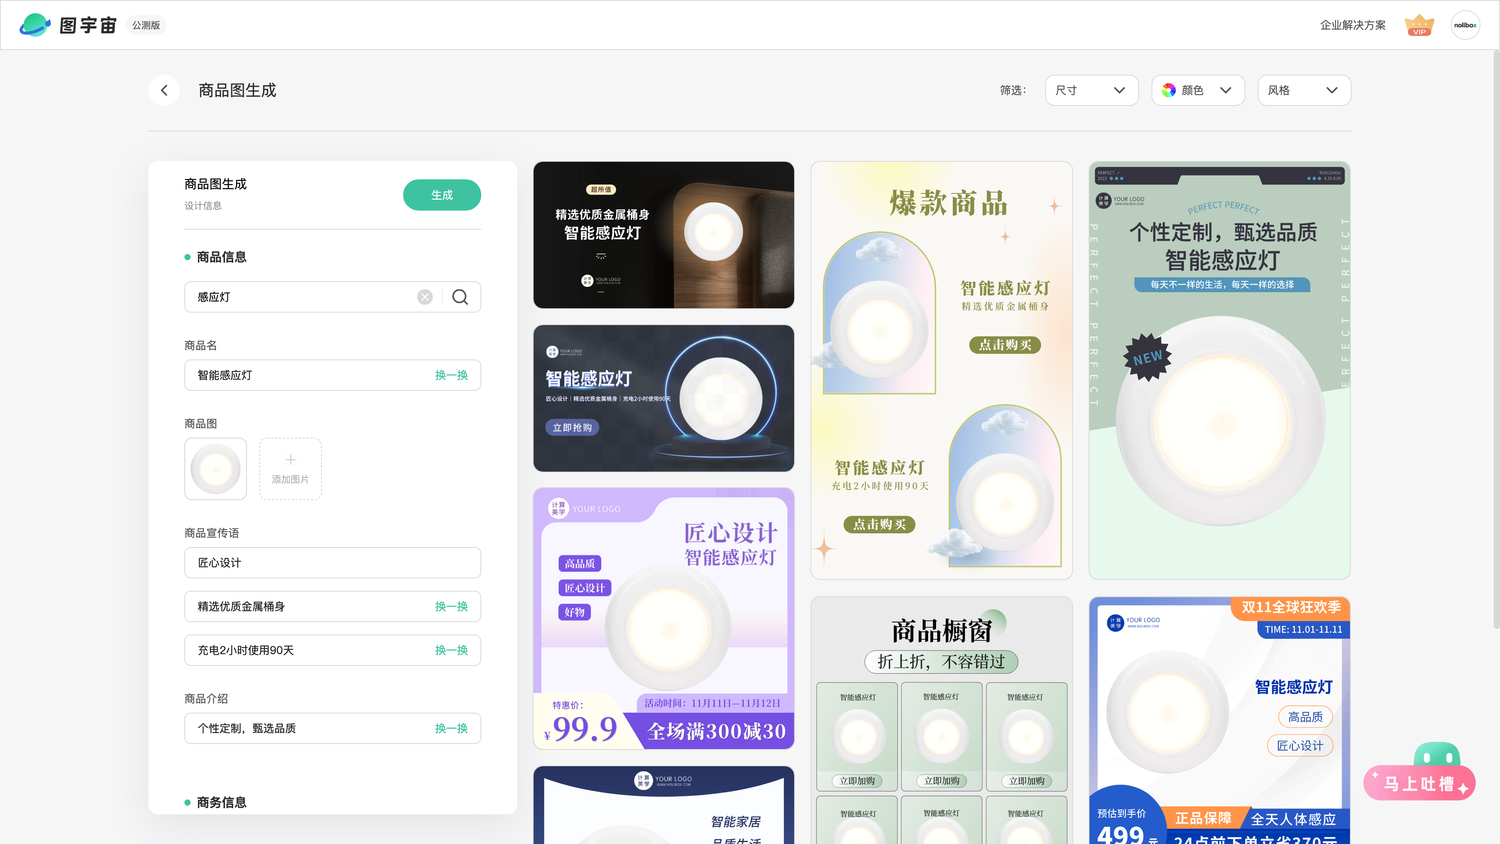Click the 商务信息 section heading
The width and height of the screenshot is (1500, 844).
tap(221, 803)
